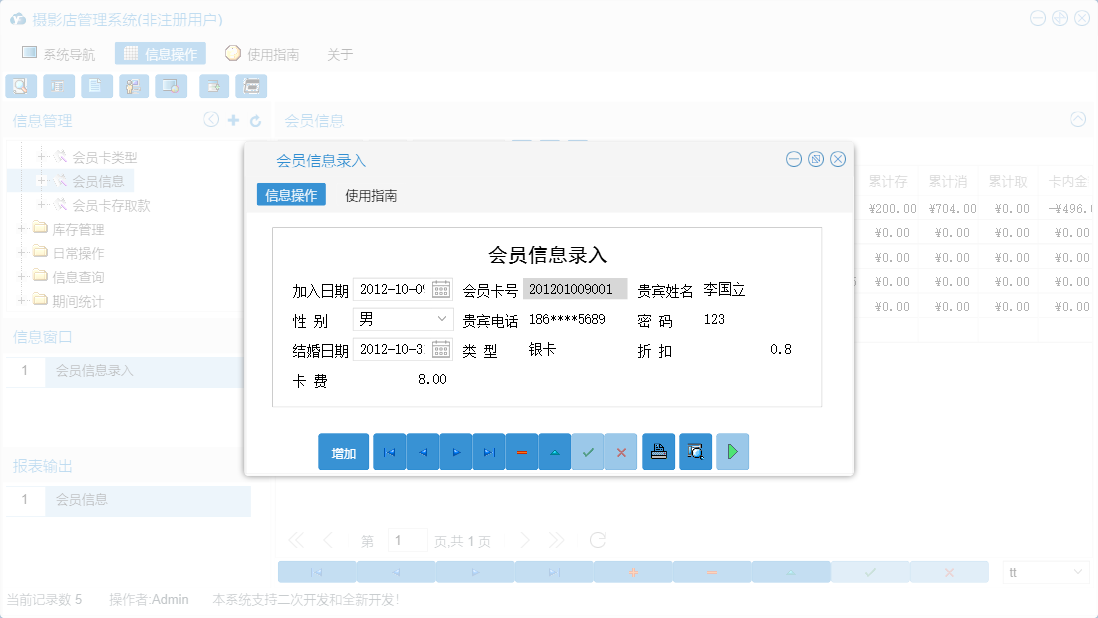1098x618 pixels.
Task: Delete record with the red minus icon
Action: [521, 451]
